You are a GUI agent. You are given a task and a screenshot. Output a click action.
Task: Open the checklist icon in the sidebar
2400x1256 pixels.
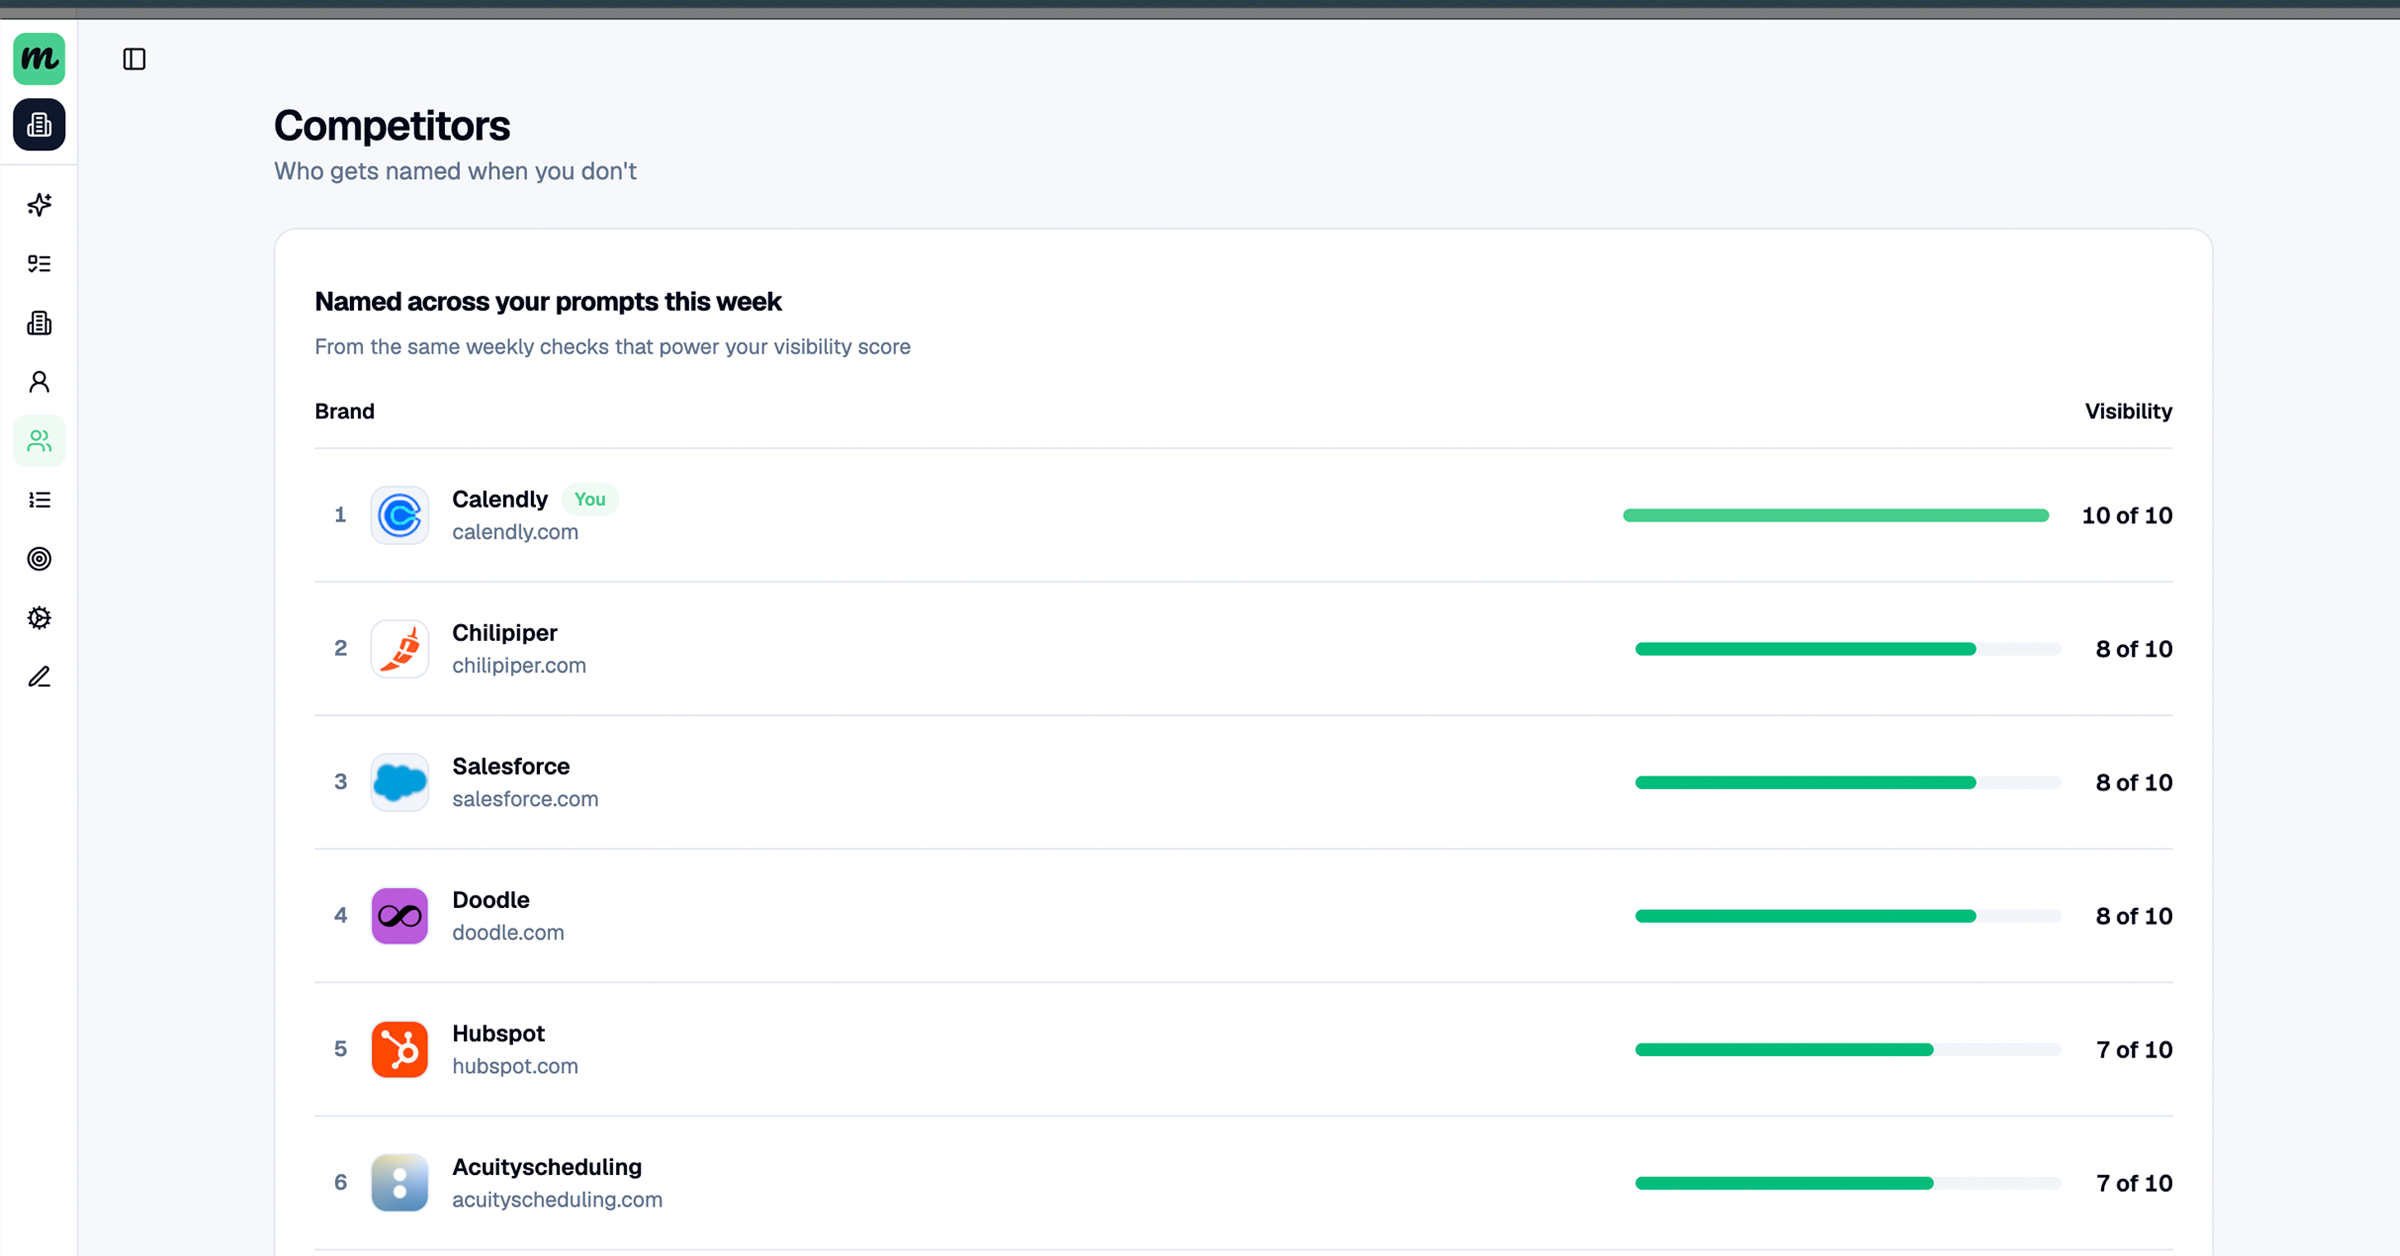39,264
